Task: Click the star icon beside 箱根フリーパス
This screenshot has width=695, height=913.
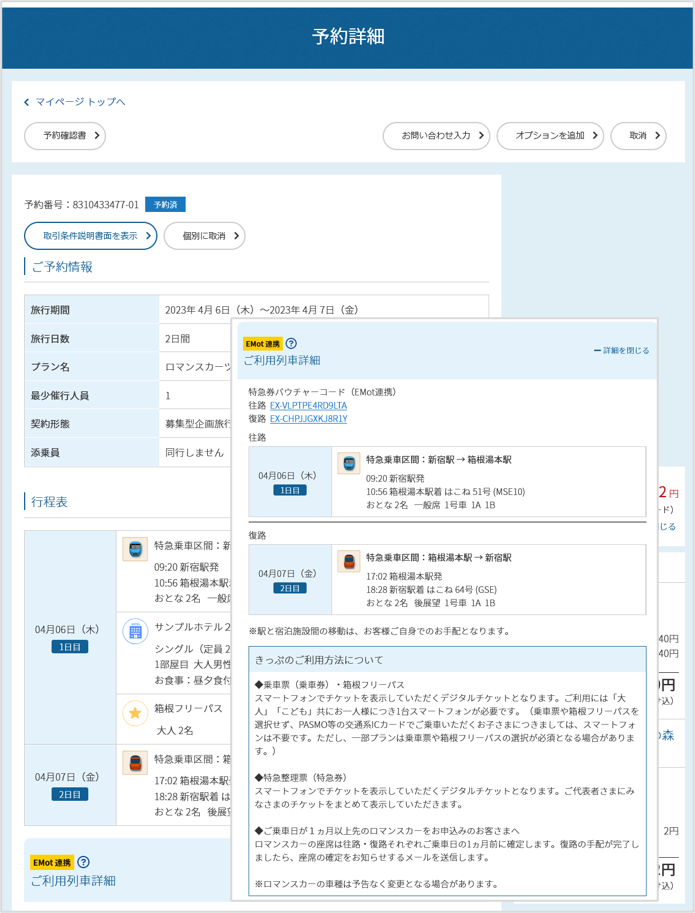Action: click(135, 713)
